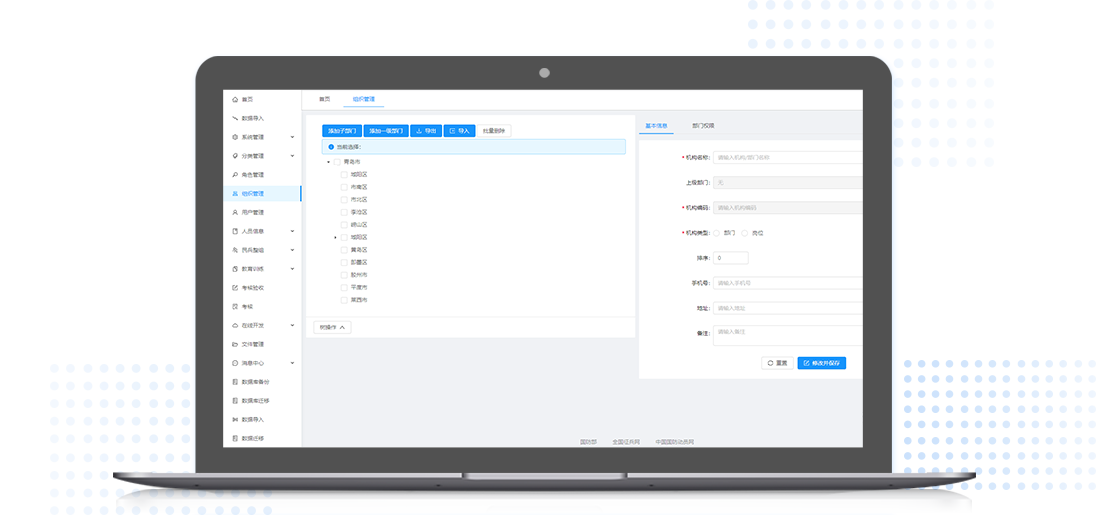Click the 文件管理 folder icon

coord(235,344)
